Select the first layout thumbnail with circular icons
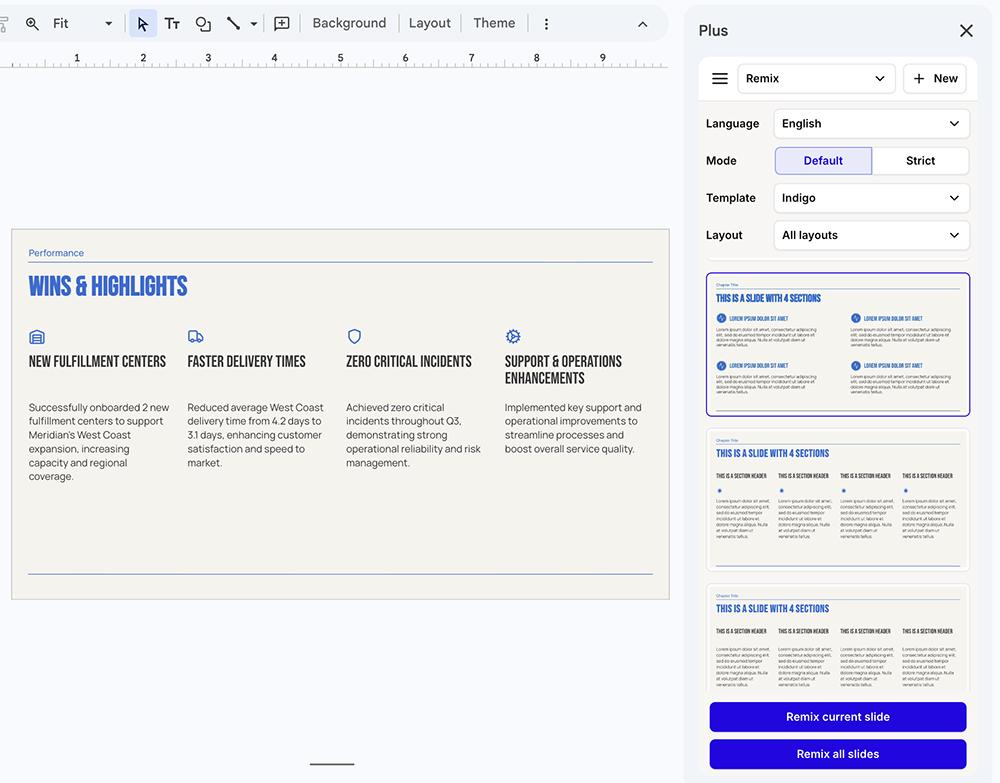 (x=837, y=344)
